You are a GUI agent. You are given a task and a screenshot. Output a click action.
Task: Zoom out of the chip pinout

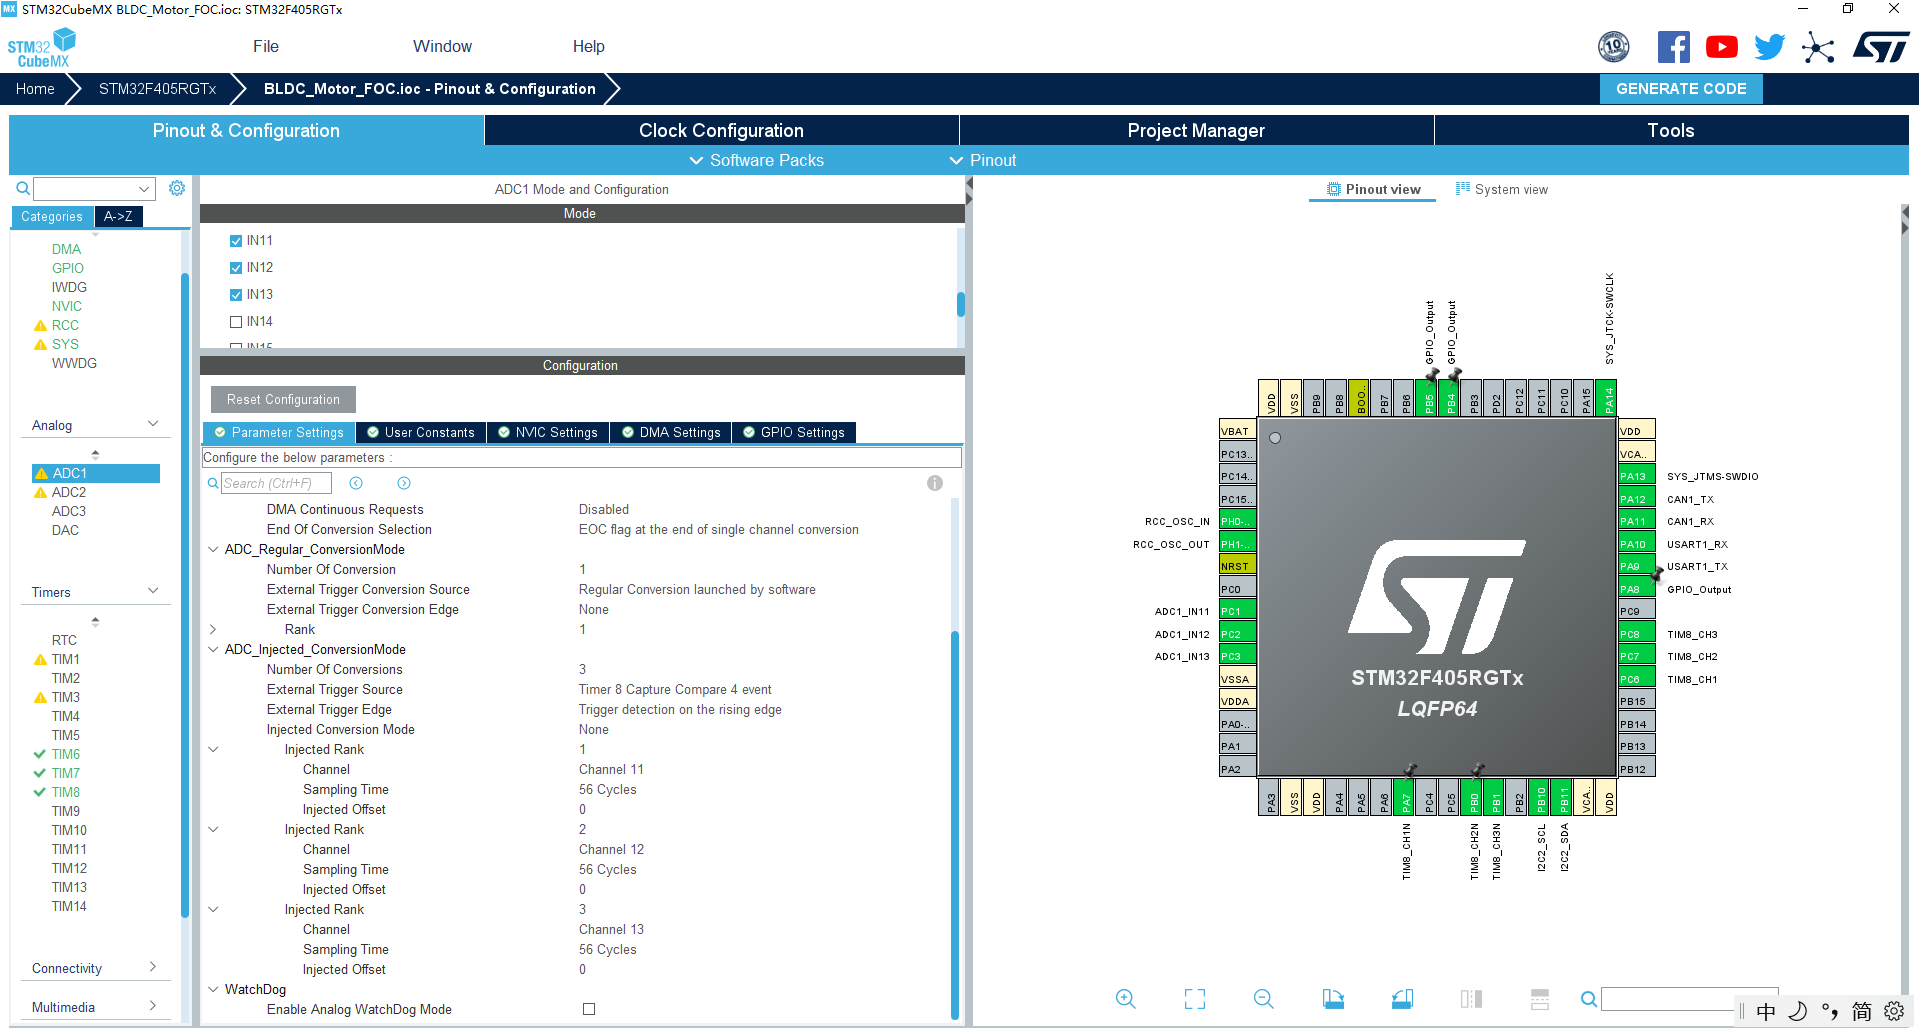click(1264, 999)
